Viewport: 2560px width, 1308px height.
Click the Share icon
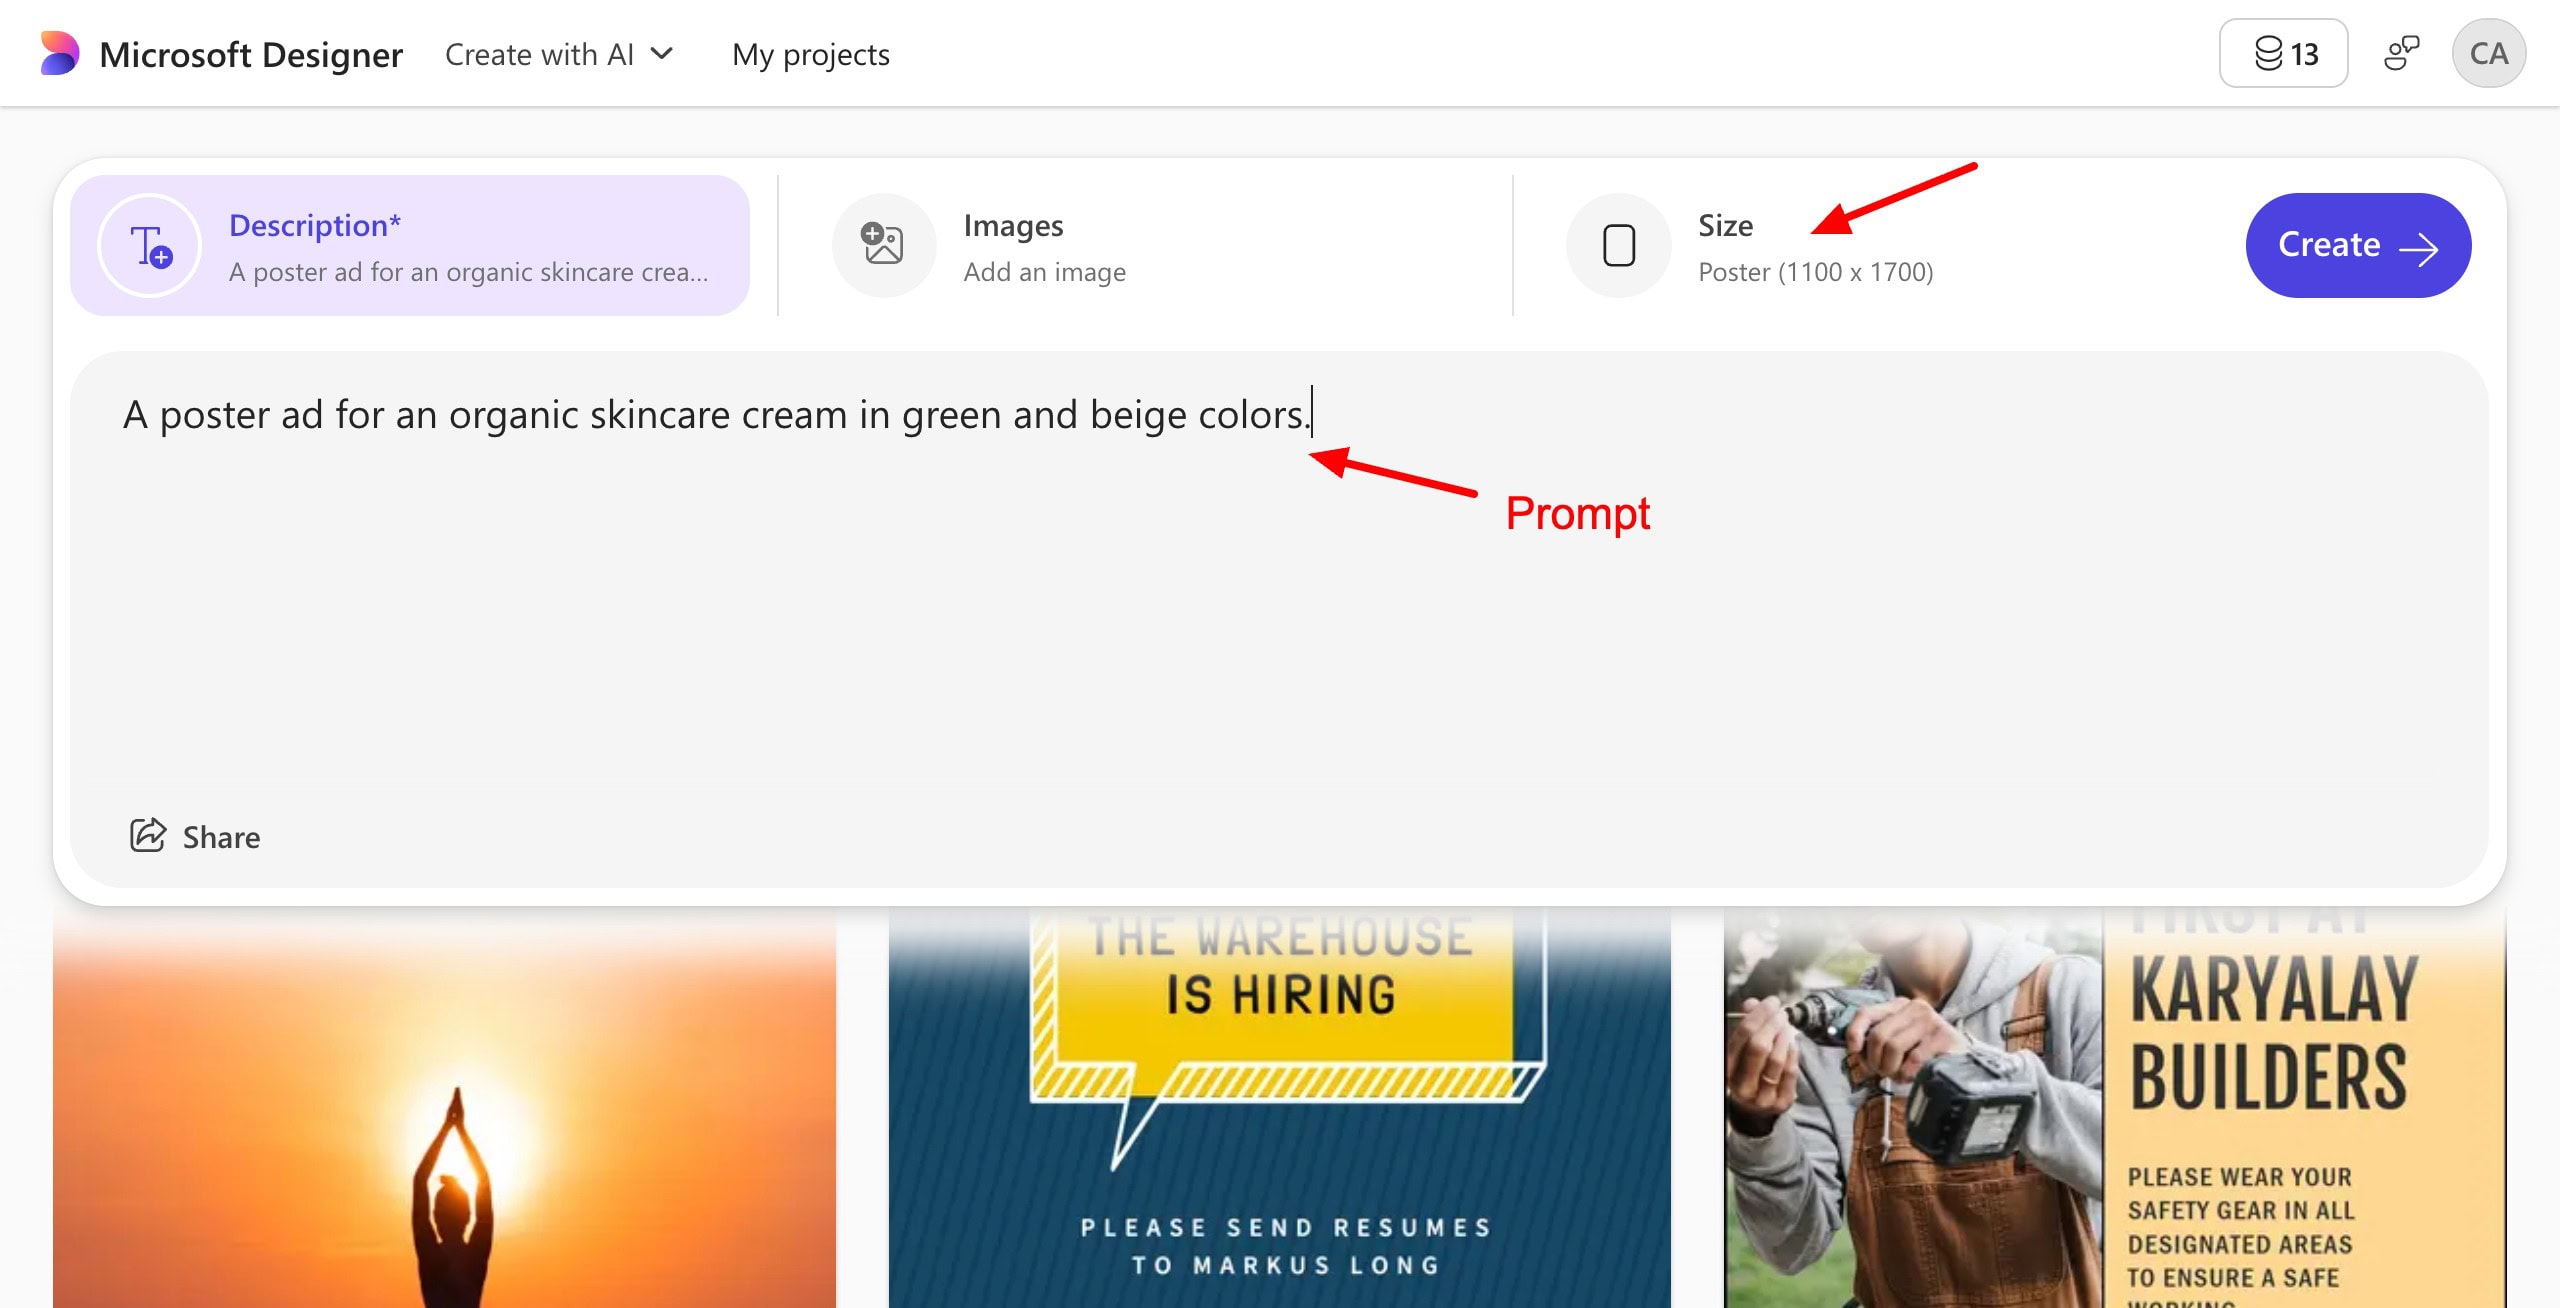tap(148, 835)
